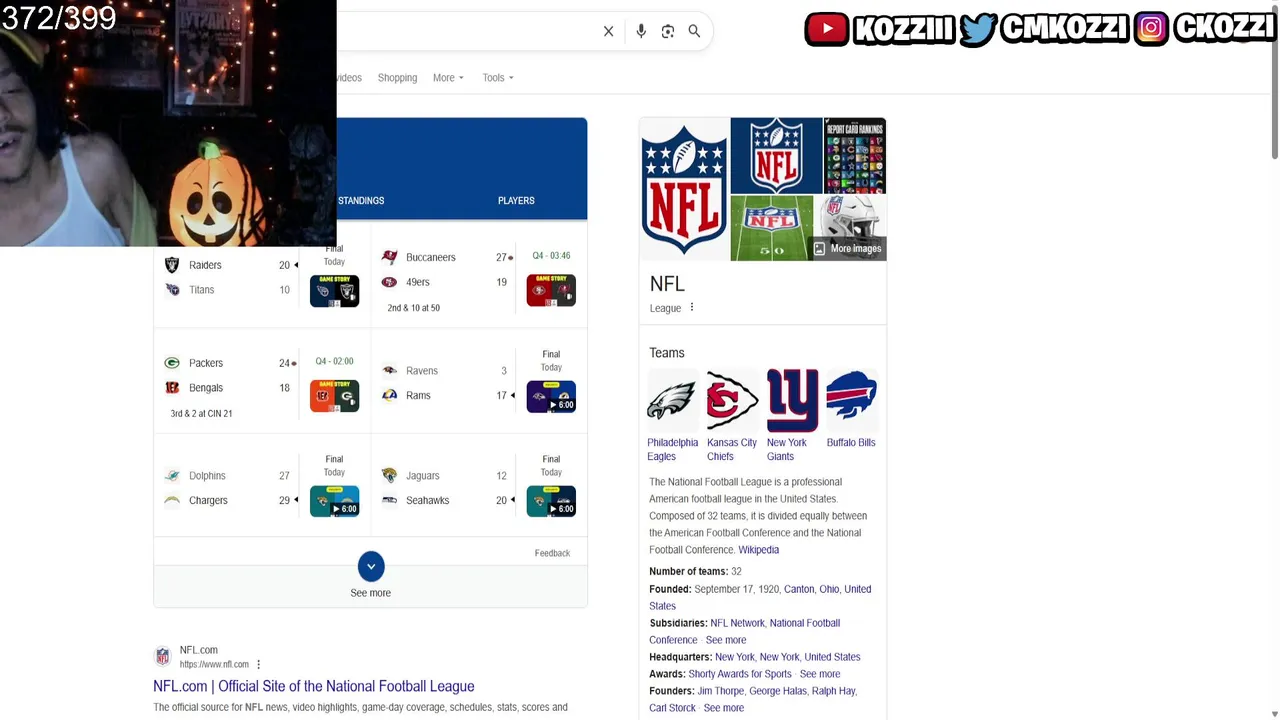Click the Raiders team logo

coord(172,265)
